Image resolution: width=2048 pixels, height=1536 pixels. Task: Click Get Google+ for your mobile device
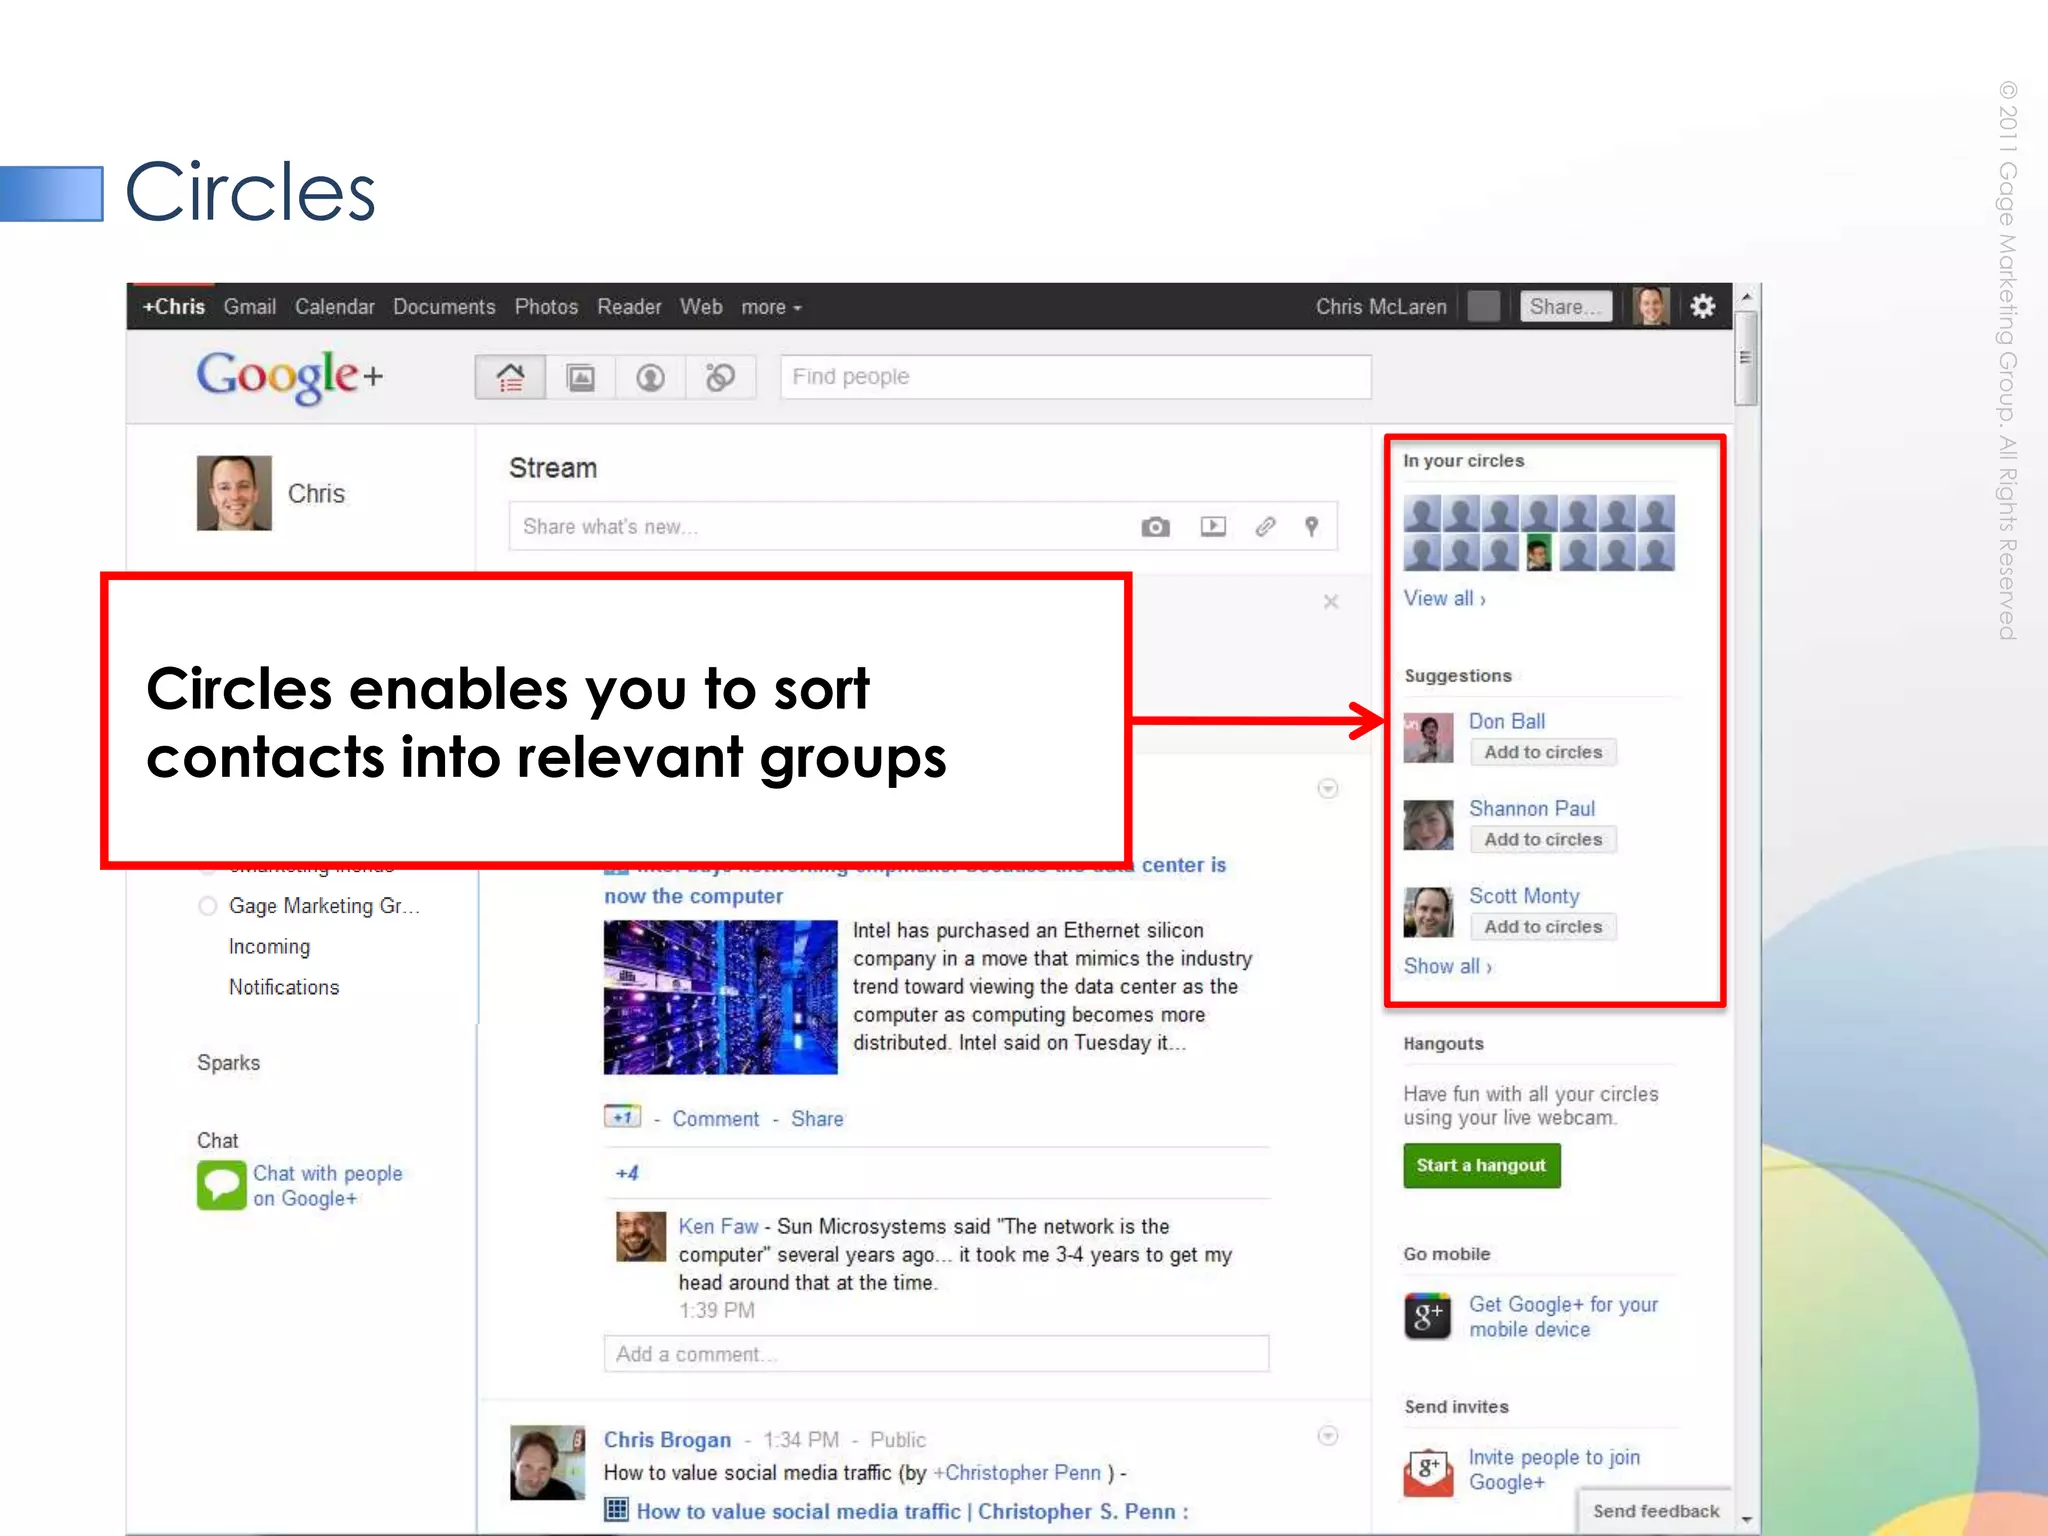(x=1563, y=1316)
